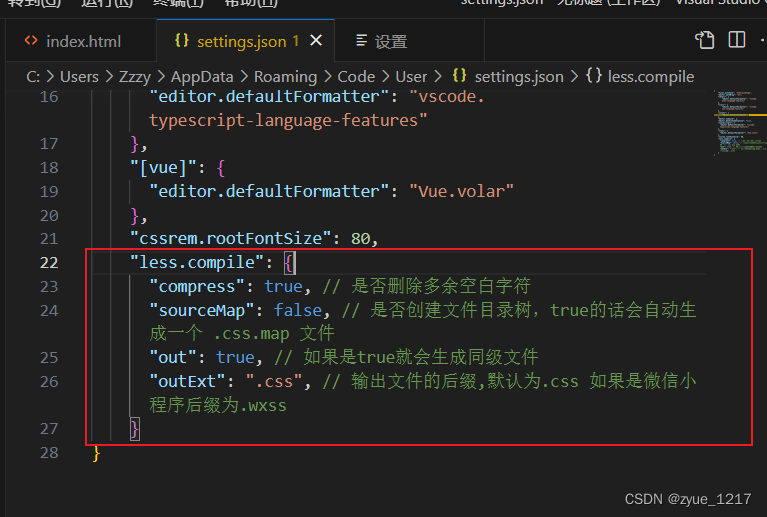Select the Users breadcrumb segment
This screenshot has width=767, height=517.
click(79, 77)
